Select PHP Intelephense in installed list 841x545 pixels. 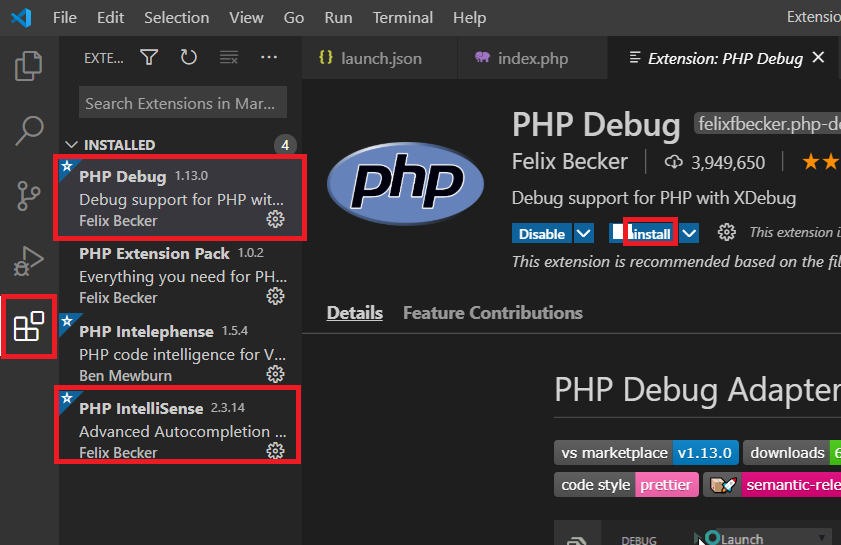point(180,352)
